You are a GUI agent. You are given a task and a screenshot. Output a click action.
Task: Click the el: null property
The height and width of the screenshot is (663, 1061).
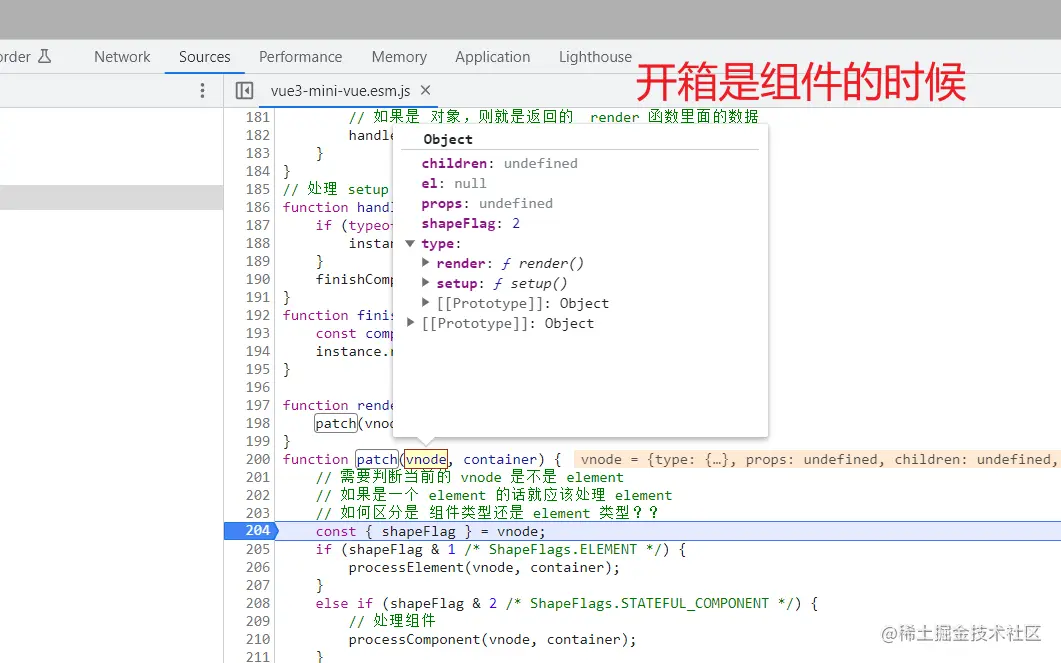click(453, 183)
